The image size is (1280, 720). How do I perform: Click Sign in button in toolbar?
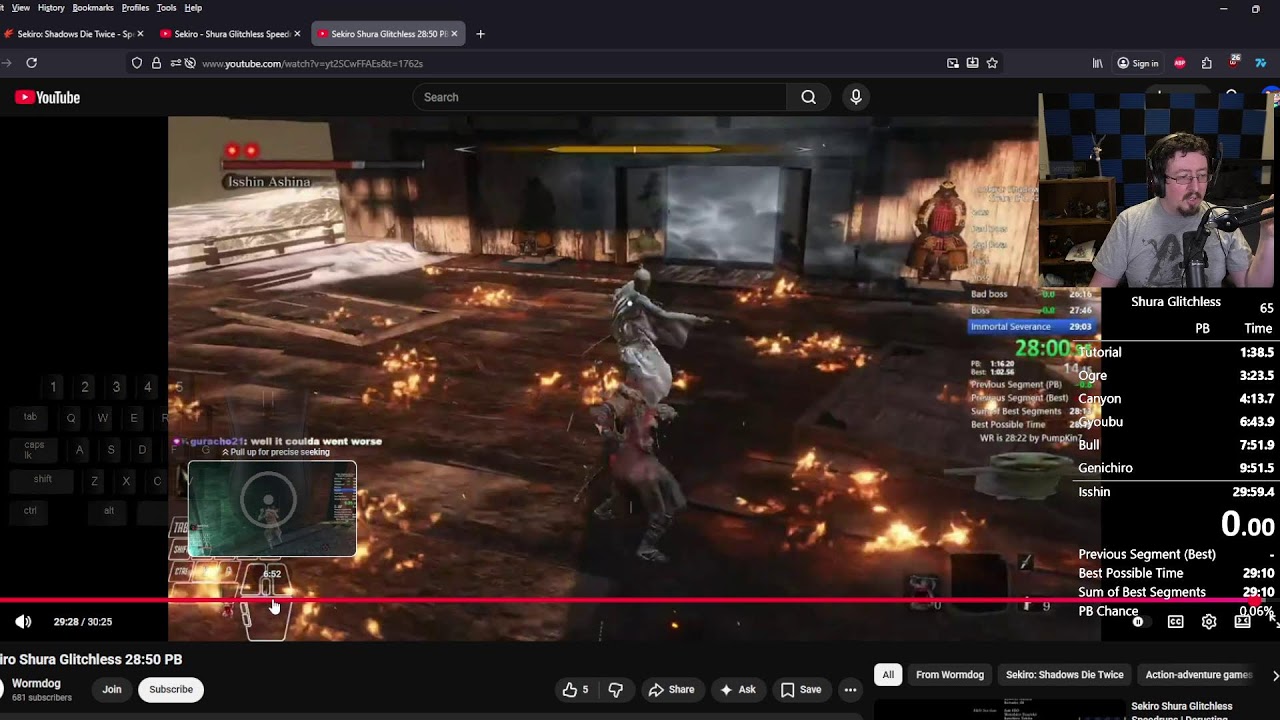click(x=1138, y=63)
